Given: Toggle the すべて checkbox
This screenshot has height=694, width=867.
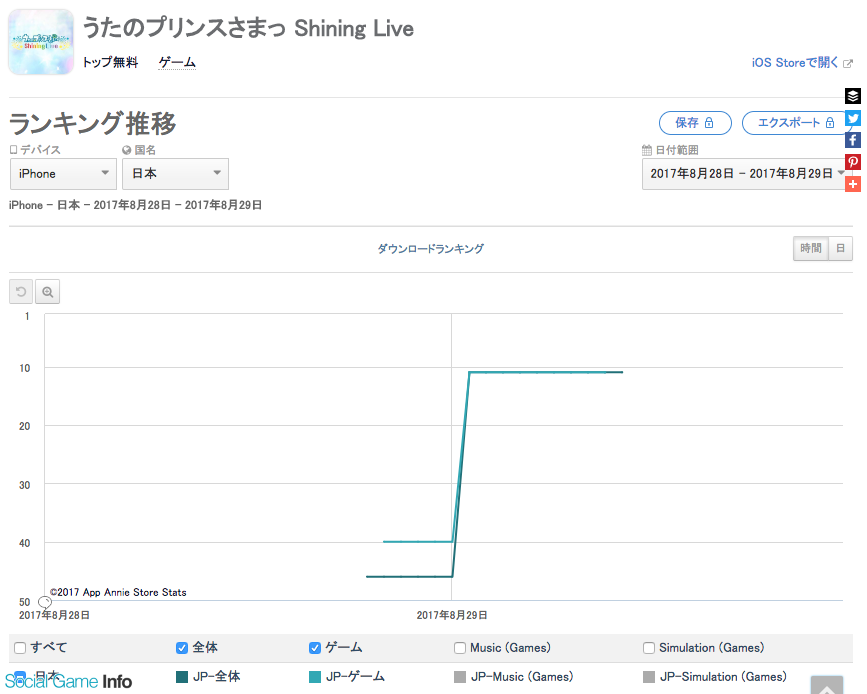Looking at the screenshot, I should click(x=20, y=648).
